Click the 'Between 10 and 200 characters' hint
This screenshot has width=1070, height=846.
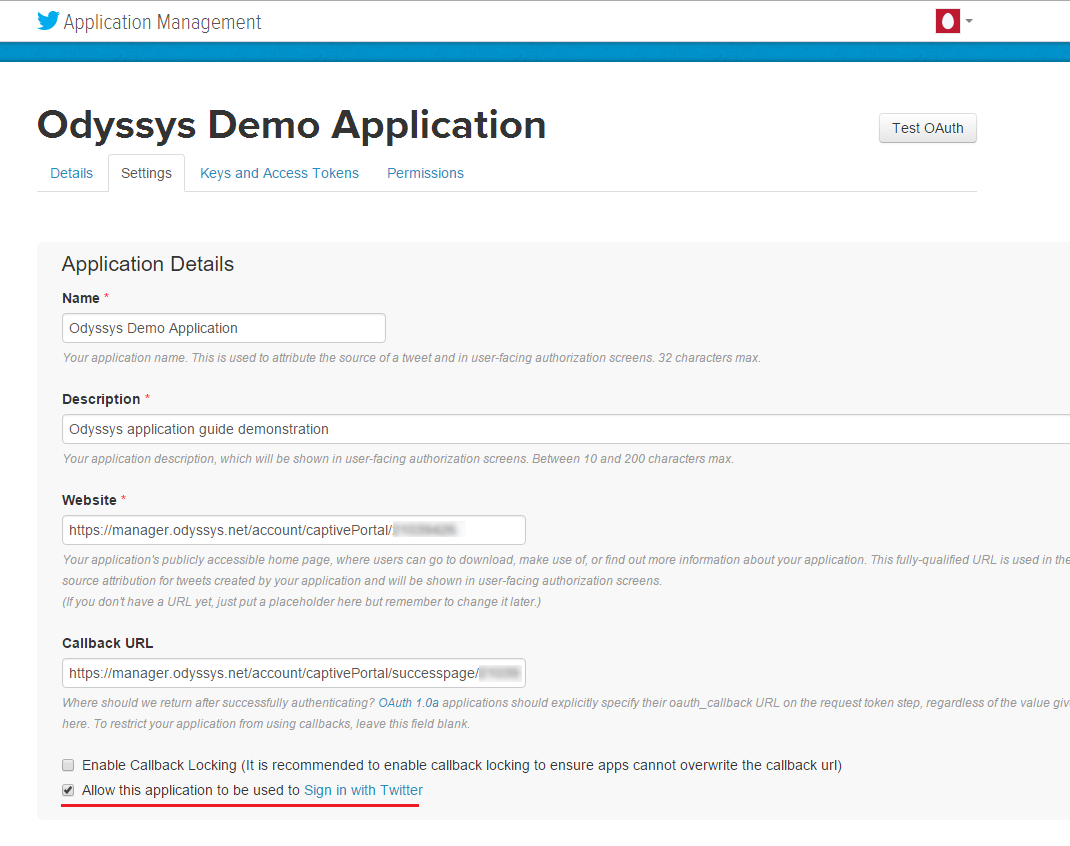tap(398, 458)
